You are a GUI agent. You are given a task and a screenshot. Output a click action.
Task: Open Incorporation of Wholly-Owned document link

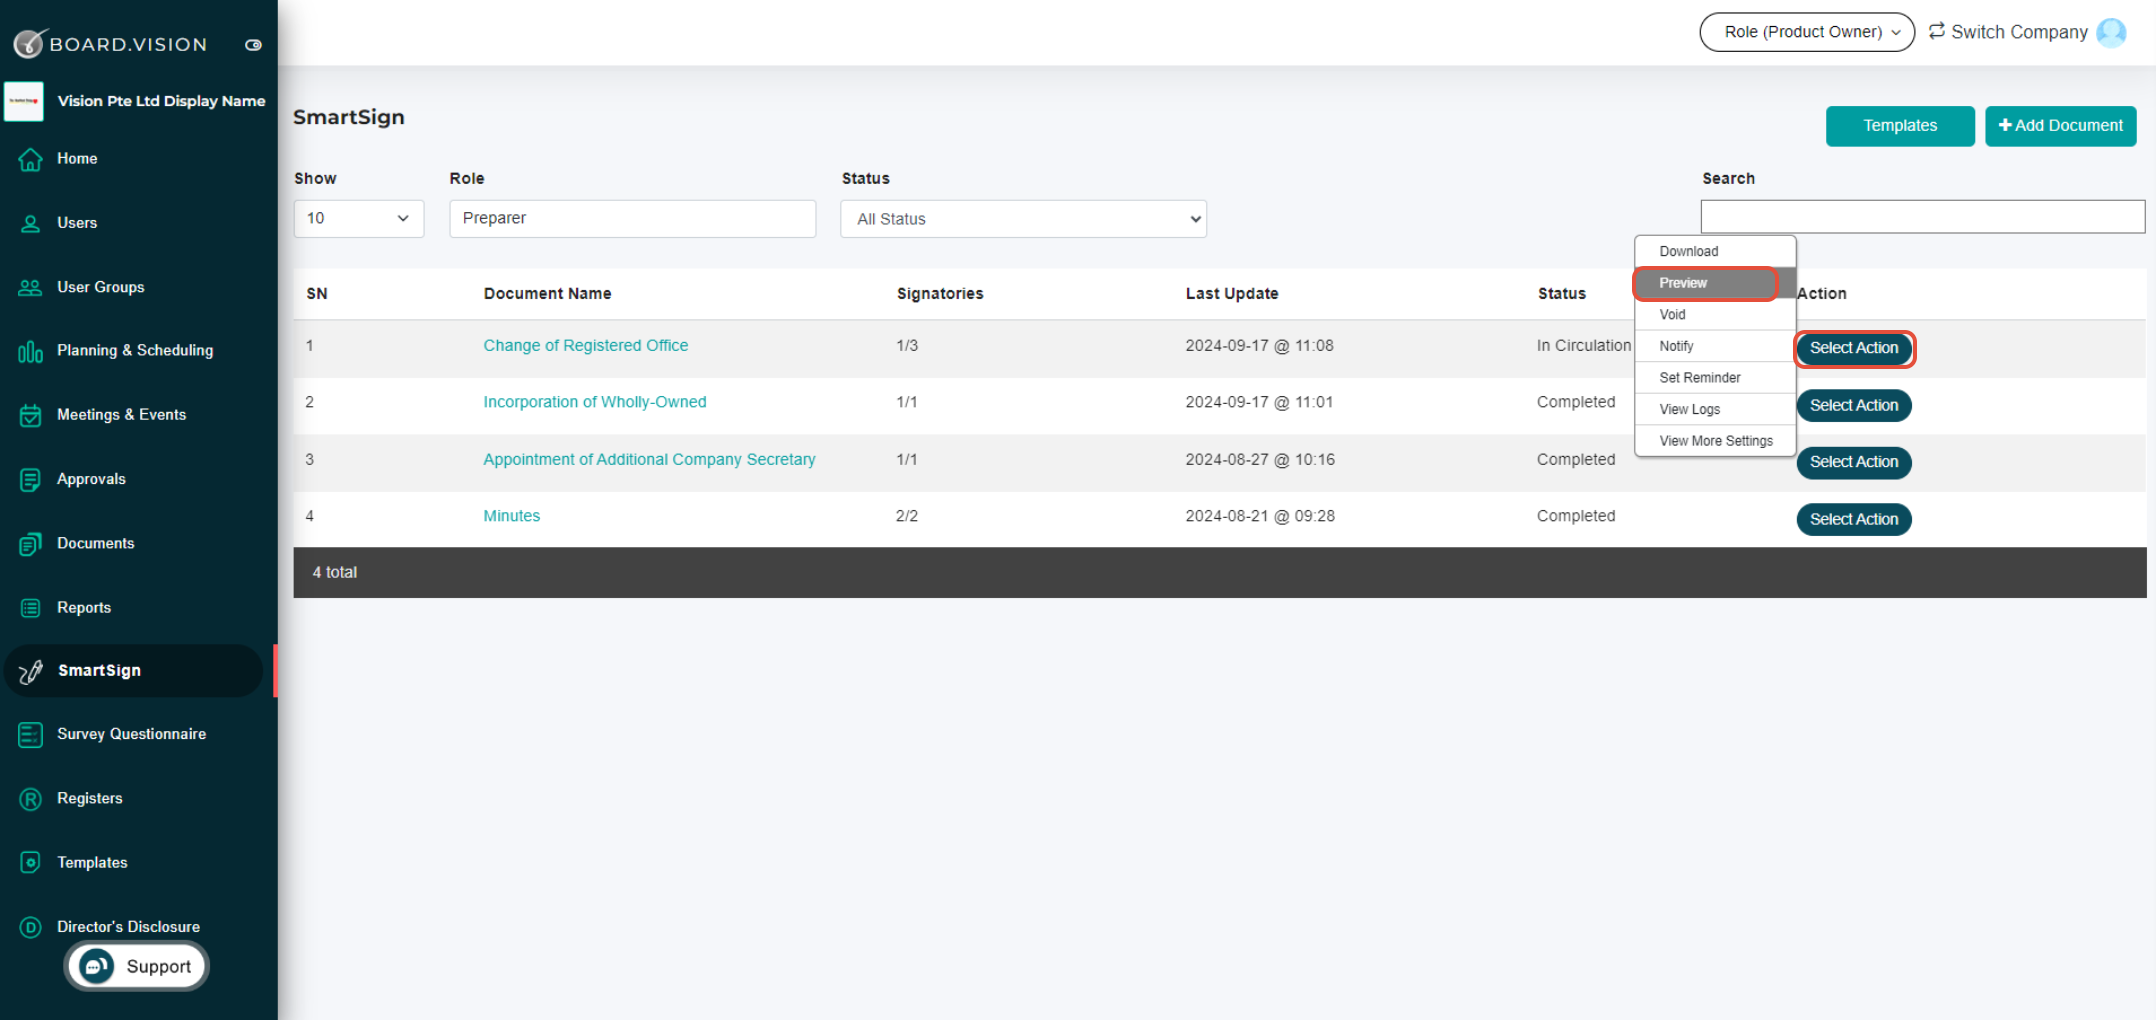595,402
